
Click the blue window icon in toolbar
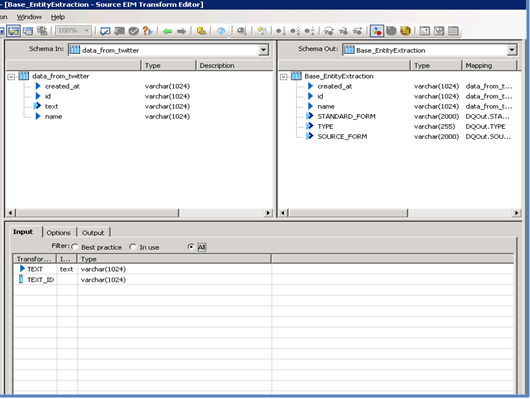point(28,31)
